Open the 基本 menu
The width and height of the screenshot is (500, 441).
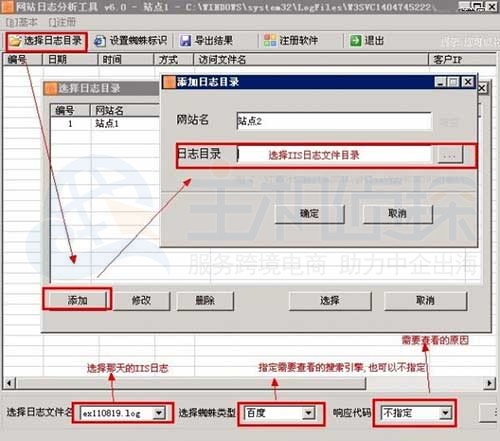click(22, 22)
